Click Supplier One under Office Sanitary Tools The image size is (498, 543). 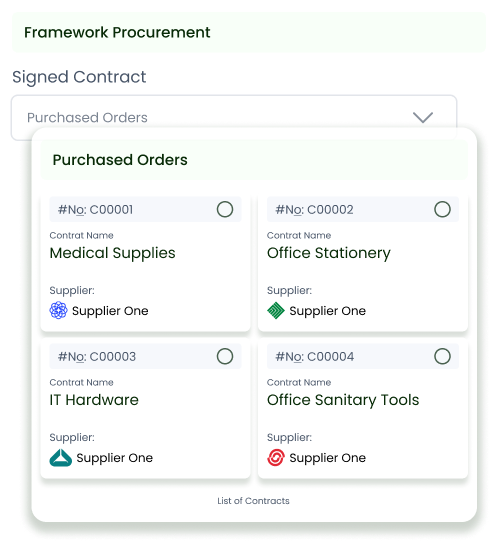[x=328, y=458]
